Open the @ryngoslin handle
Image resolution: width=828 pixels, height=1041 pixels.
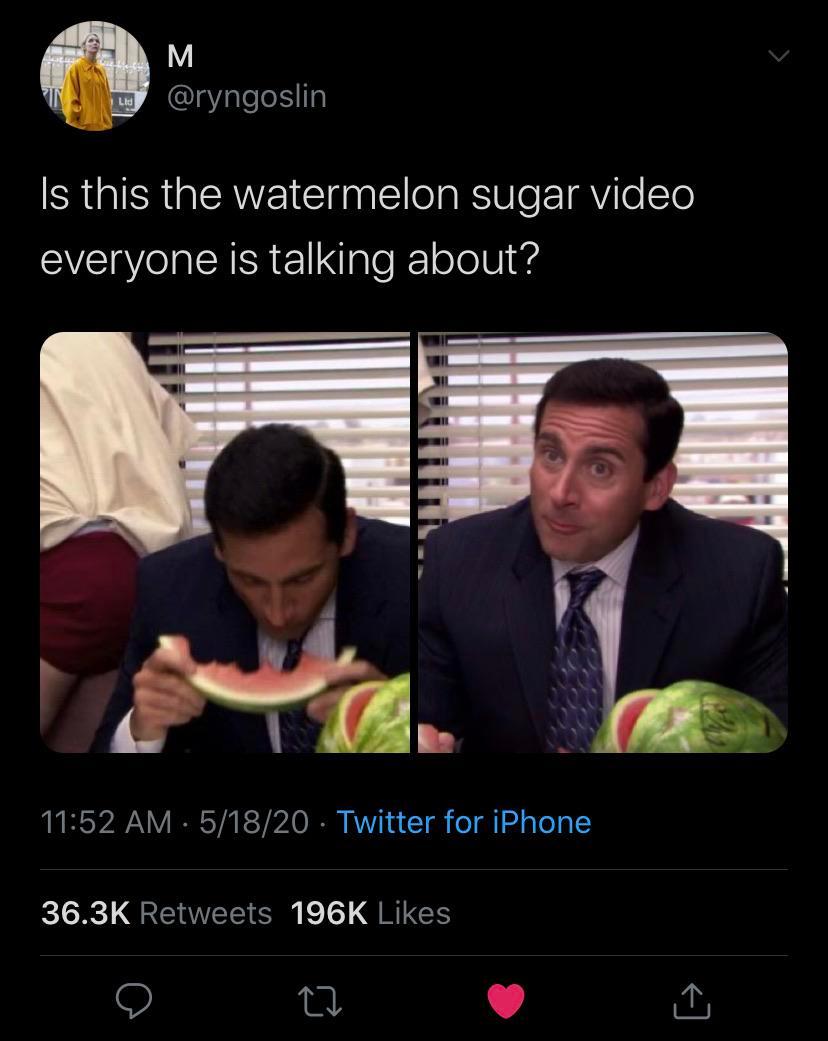pyautogui.click(x=244, y=97)
